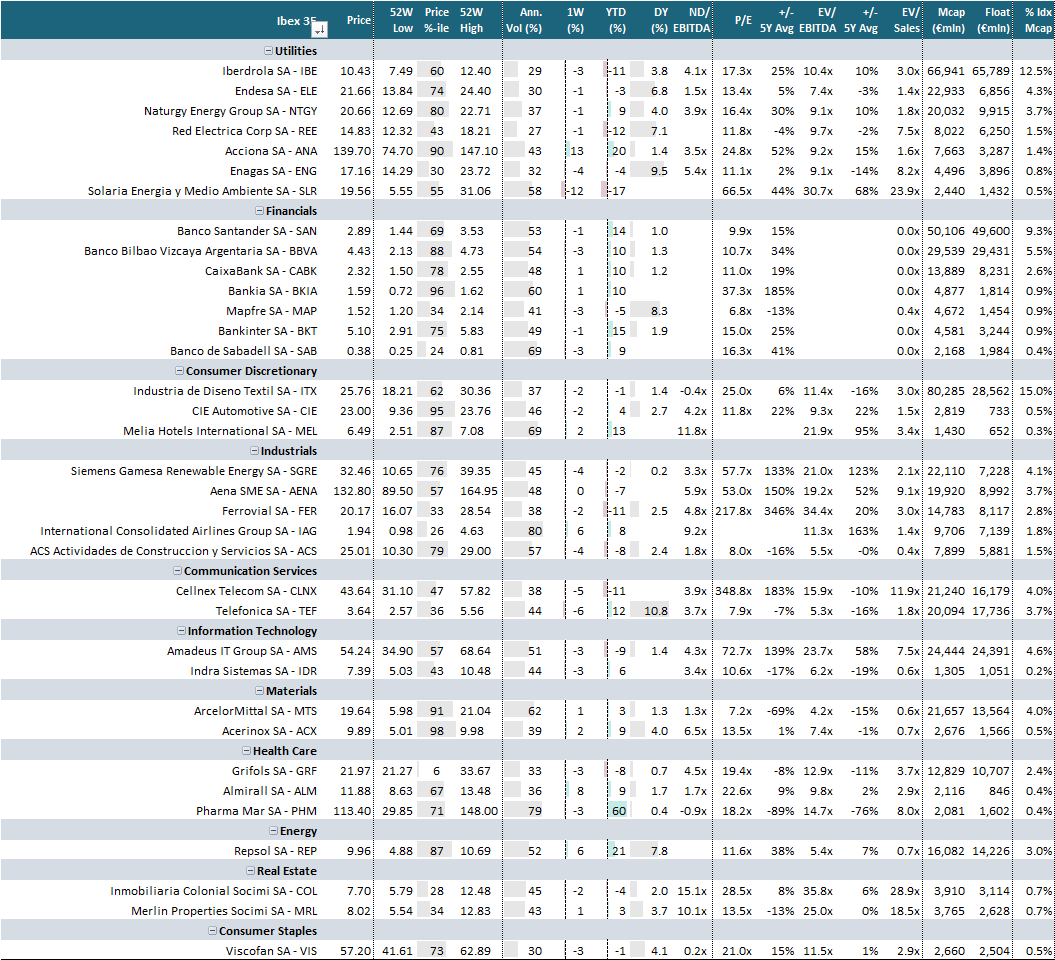
Task: Collapse the Utilities group
Action: pyautogui.click(x=268, y=51)
